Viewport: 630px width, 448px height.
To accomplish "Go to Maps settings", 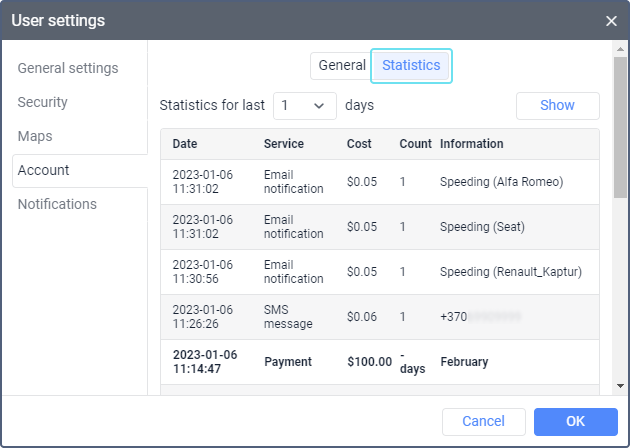I will pos(35,136).
